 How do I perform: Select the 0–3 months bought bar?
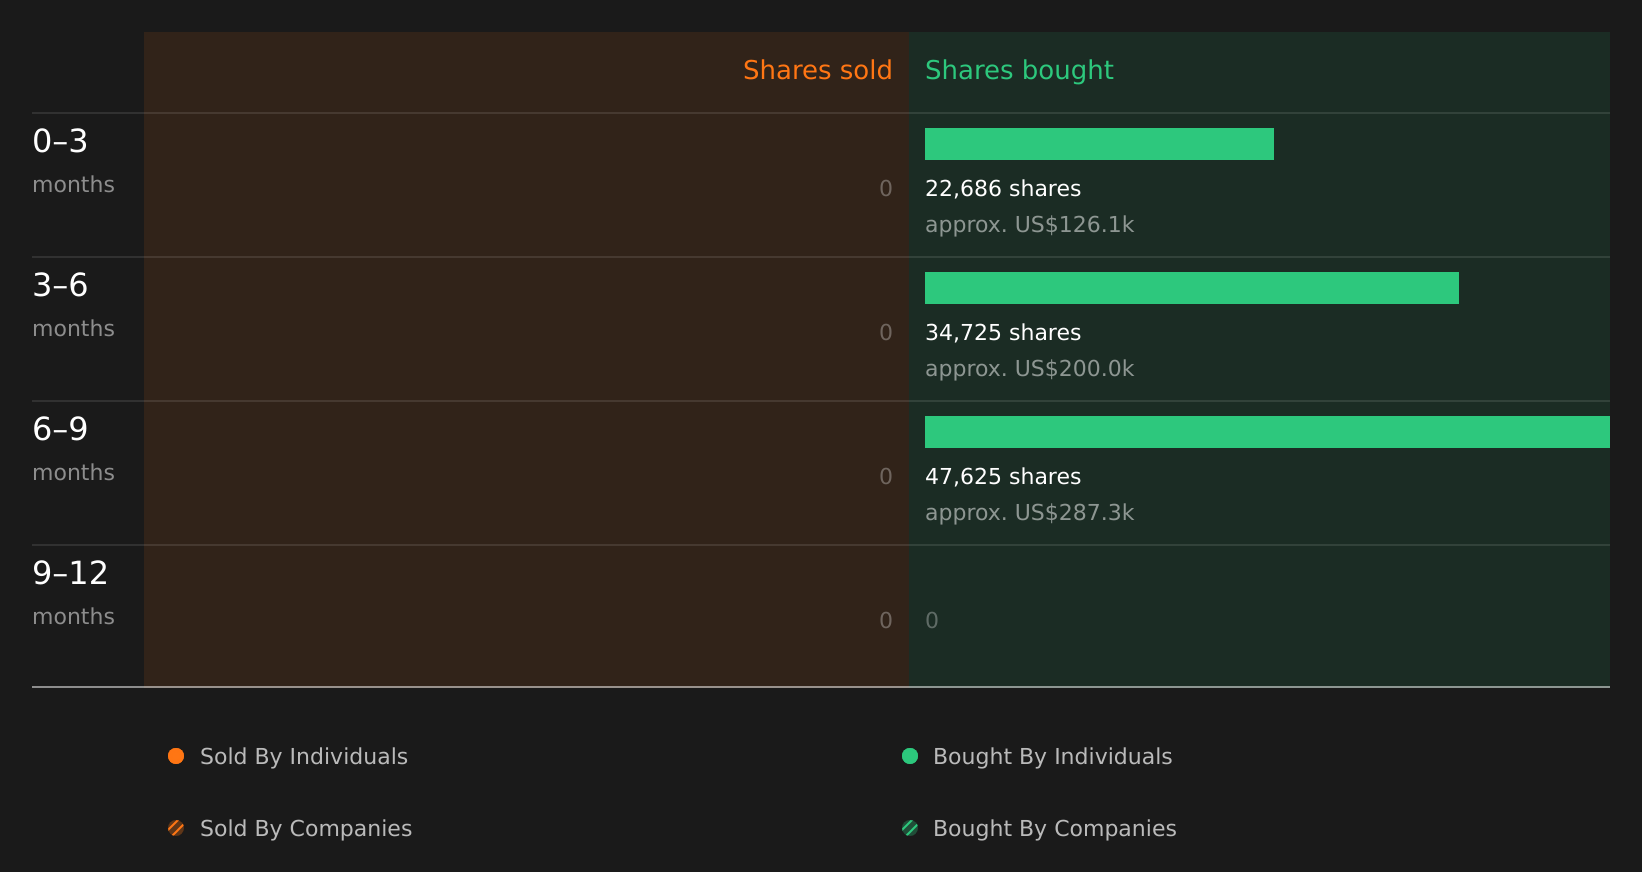1099,144
